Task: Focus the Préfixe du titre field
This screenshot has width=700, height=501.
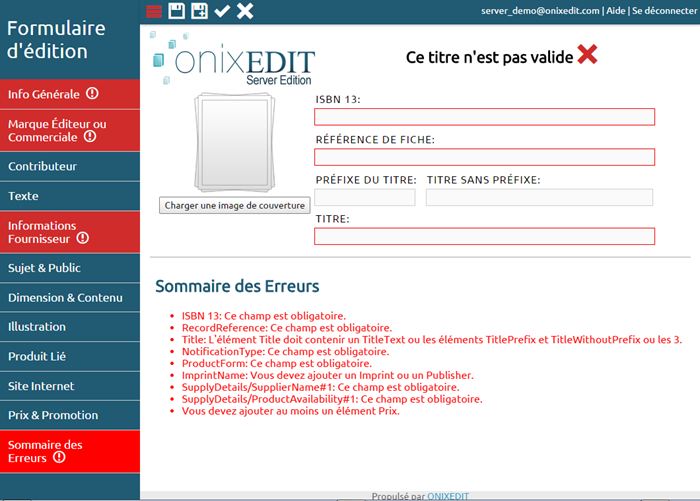Action: (365, 197)
